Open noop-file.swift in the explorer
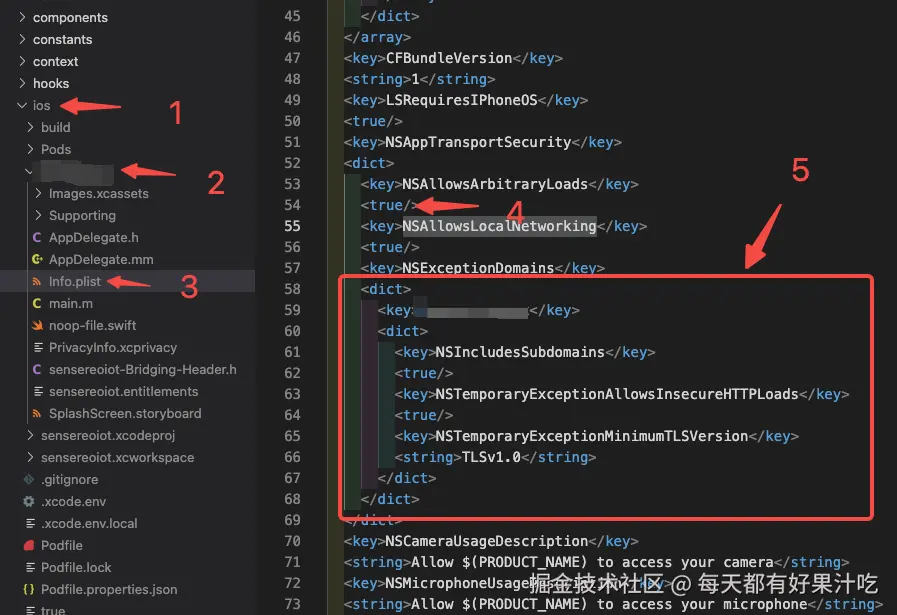 point(93,326)
